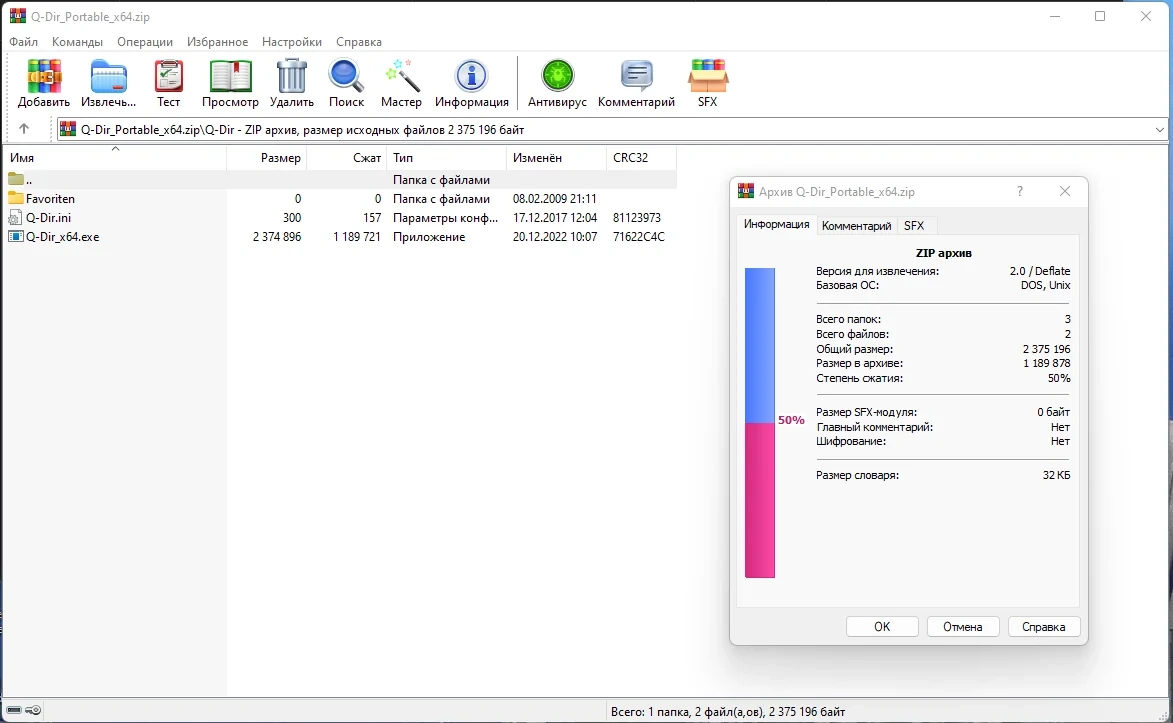Click the Справка button in dialog

coord(1044,626)
